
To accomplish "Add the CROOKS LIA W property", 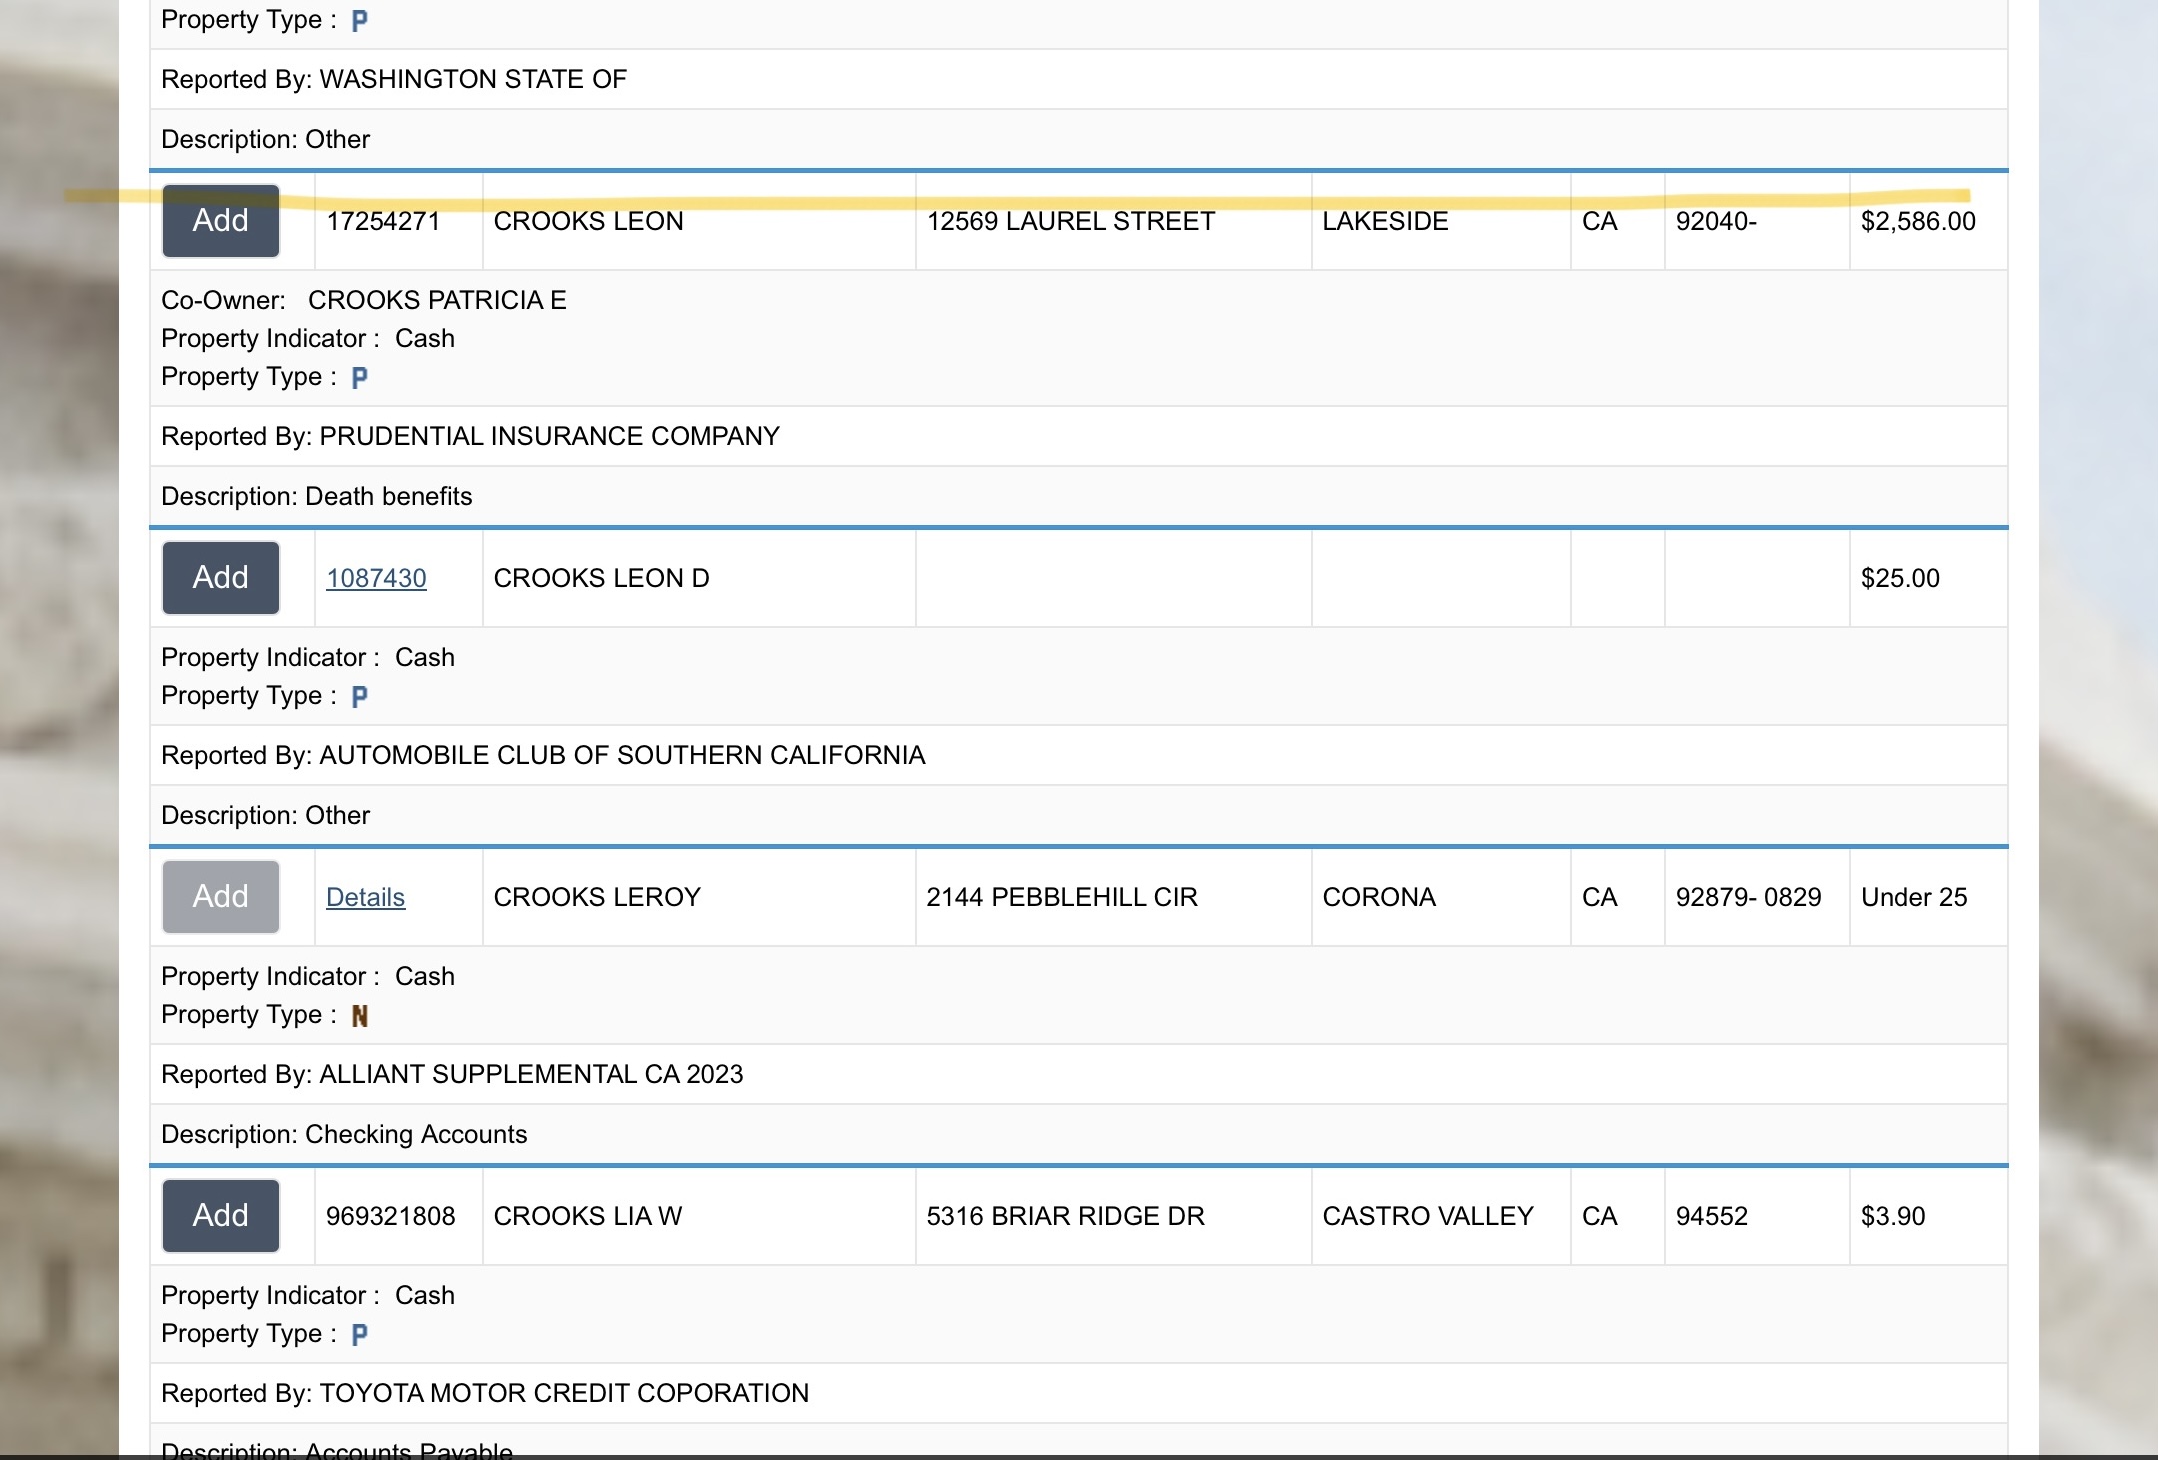I will (x=221, y=1216).
